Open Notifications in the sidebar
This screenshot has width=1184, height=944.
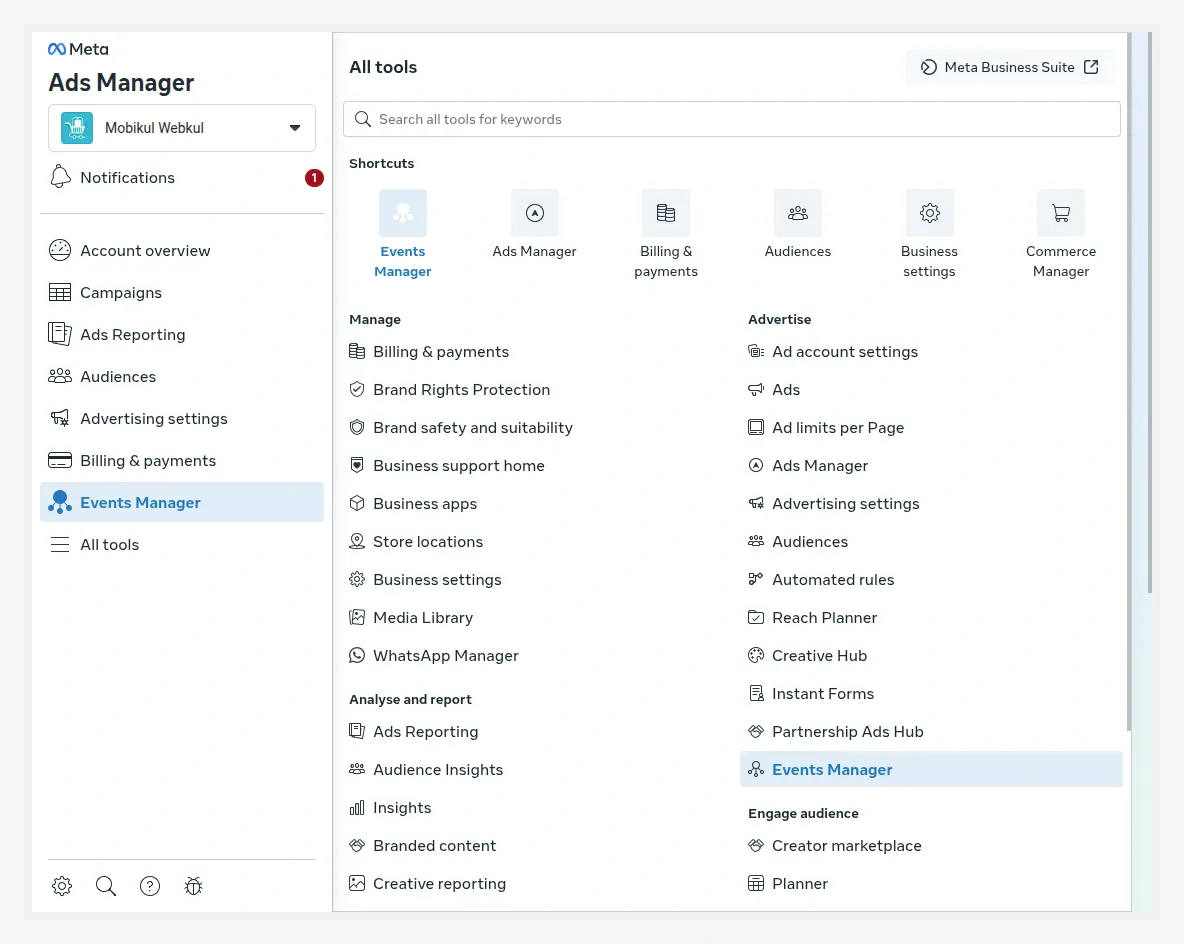[182, 177]
